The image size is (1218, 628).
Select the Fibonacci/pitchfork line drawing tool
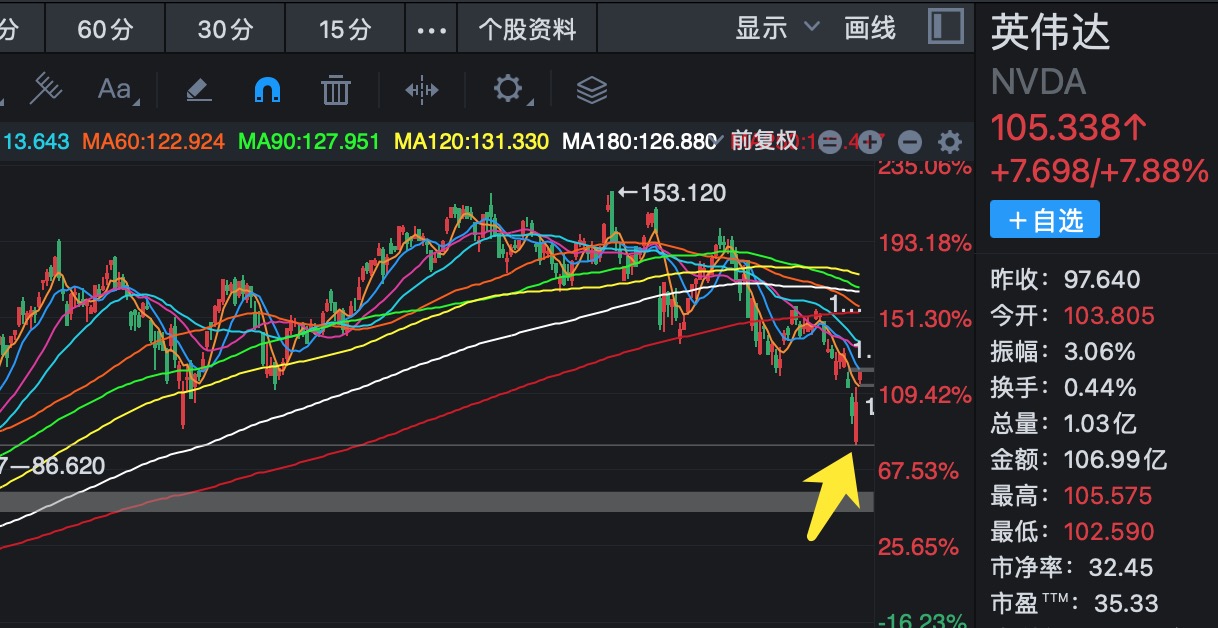point(45,90)
